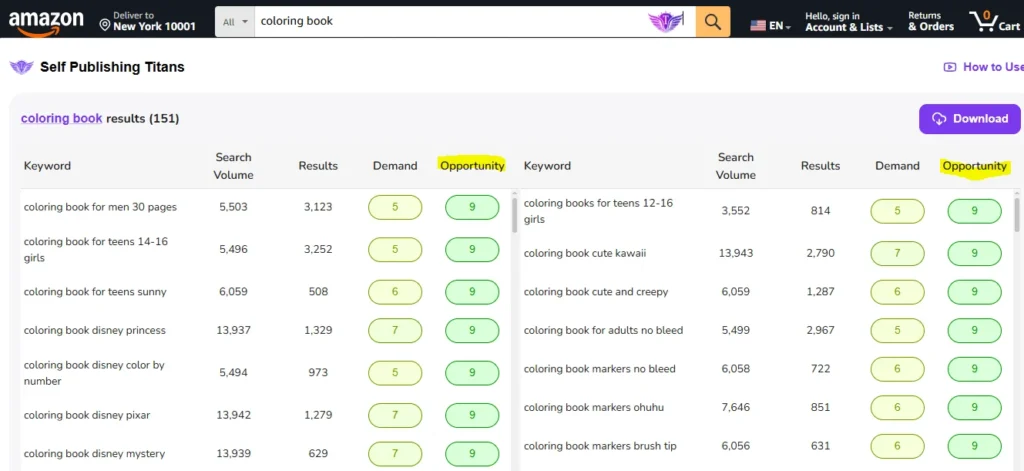Select keyword coloring book for men 30 pages
1024x471 pixels.
pos(101,207)
